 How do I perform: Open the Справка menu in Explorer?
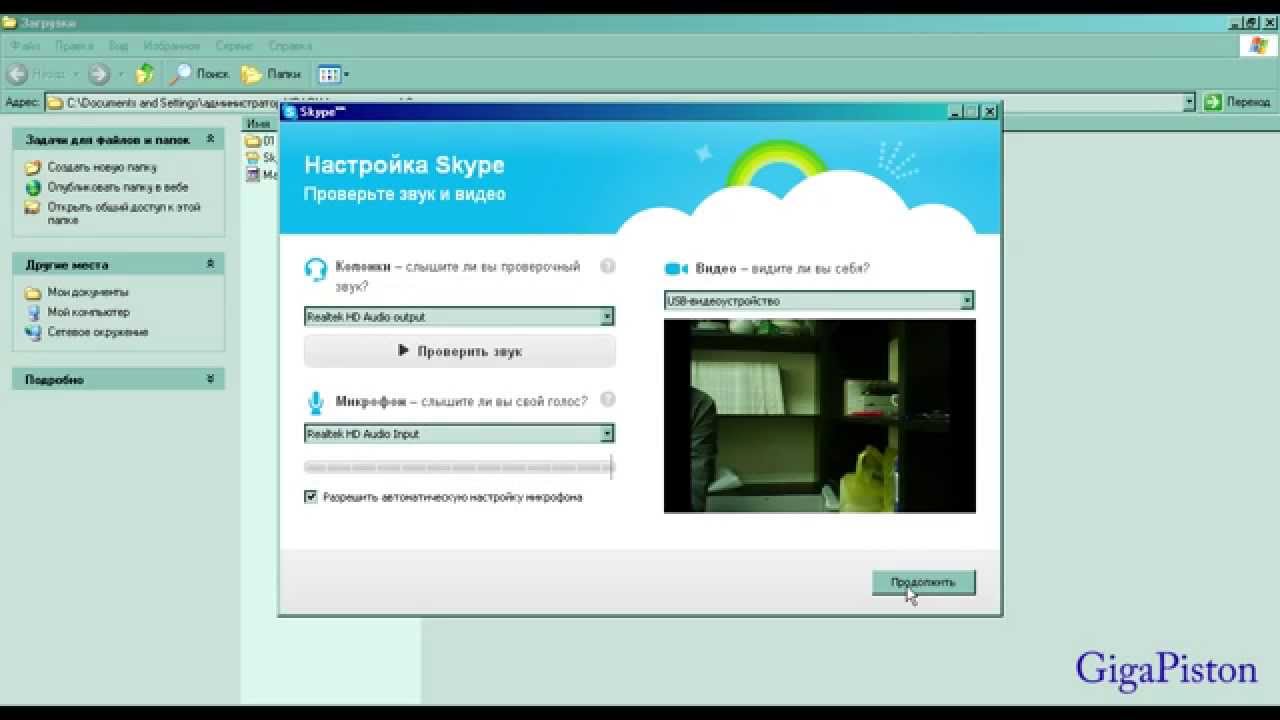click(x=290, y=46)
